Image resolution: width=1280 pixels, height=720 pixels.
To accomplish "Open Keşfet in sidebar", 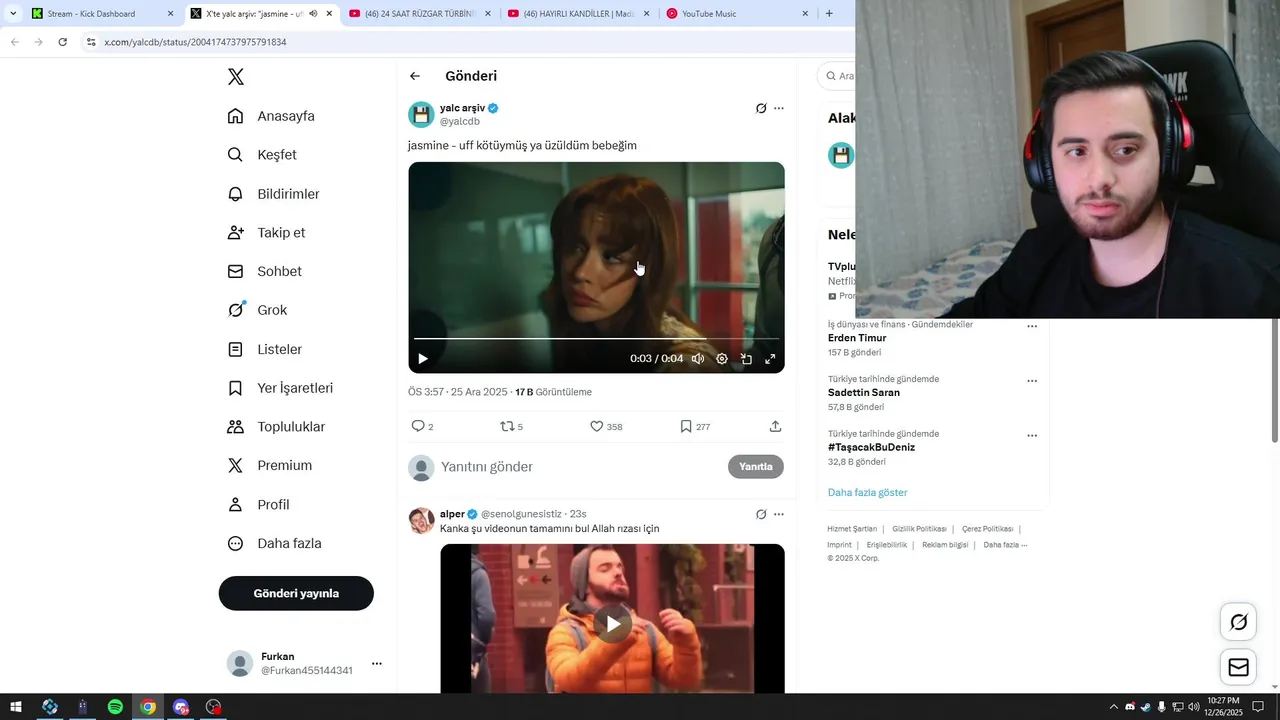I will 262,155.
